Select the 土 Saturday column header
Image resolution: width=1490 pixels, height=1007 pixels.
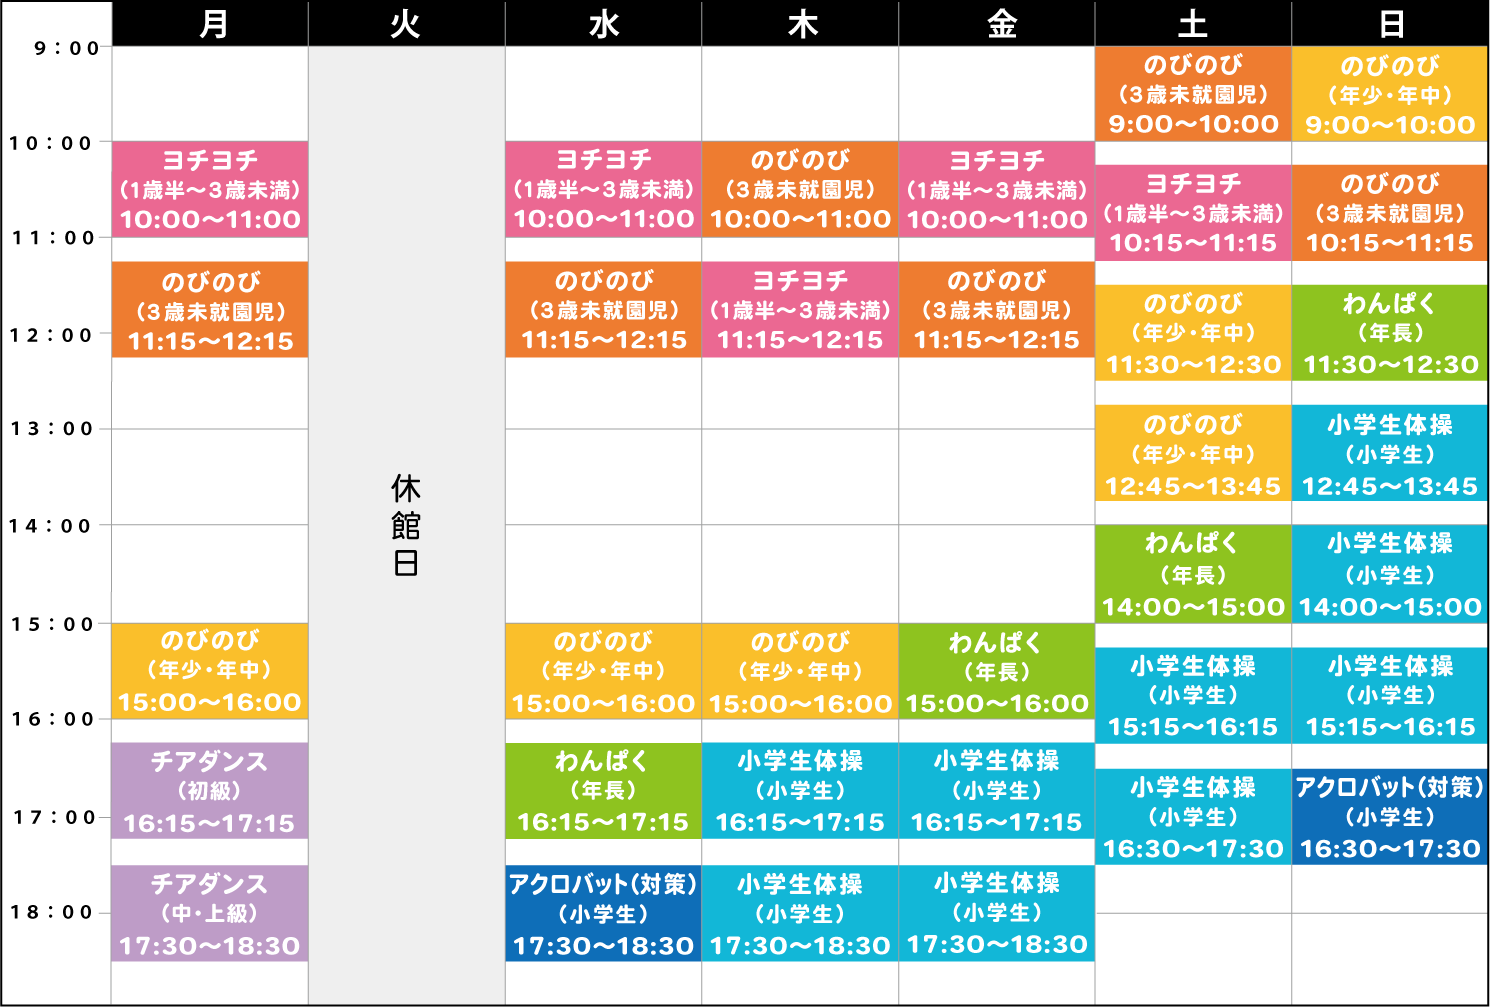click(x=1193, y=23)
